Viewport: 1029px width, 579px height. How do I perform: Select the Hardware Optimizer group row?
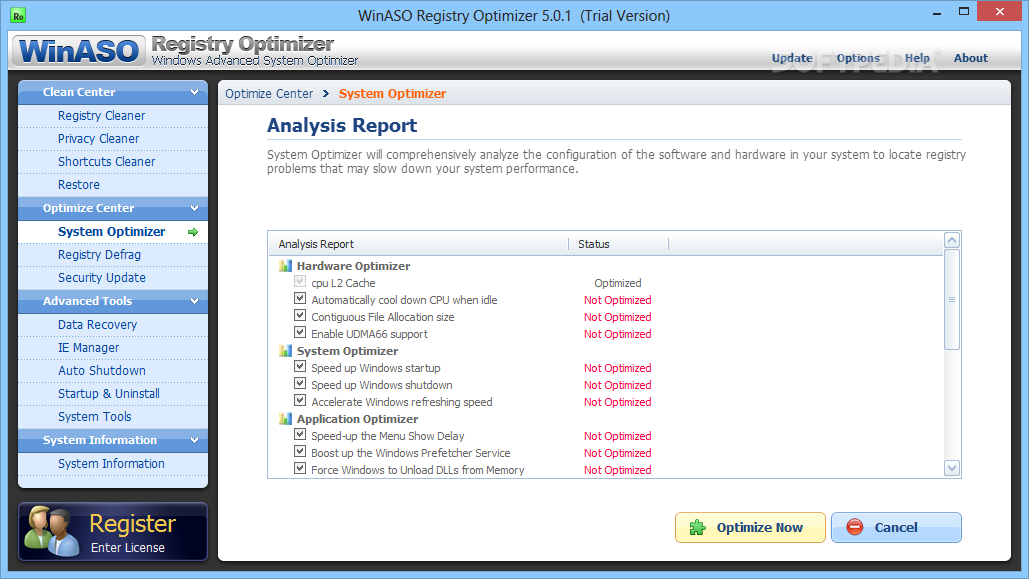pos(353,266)
